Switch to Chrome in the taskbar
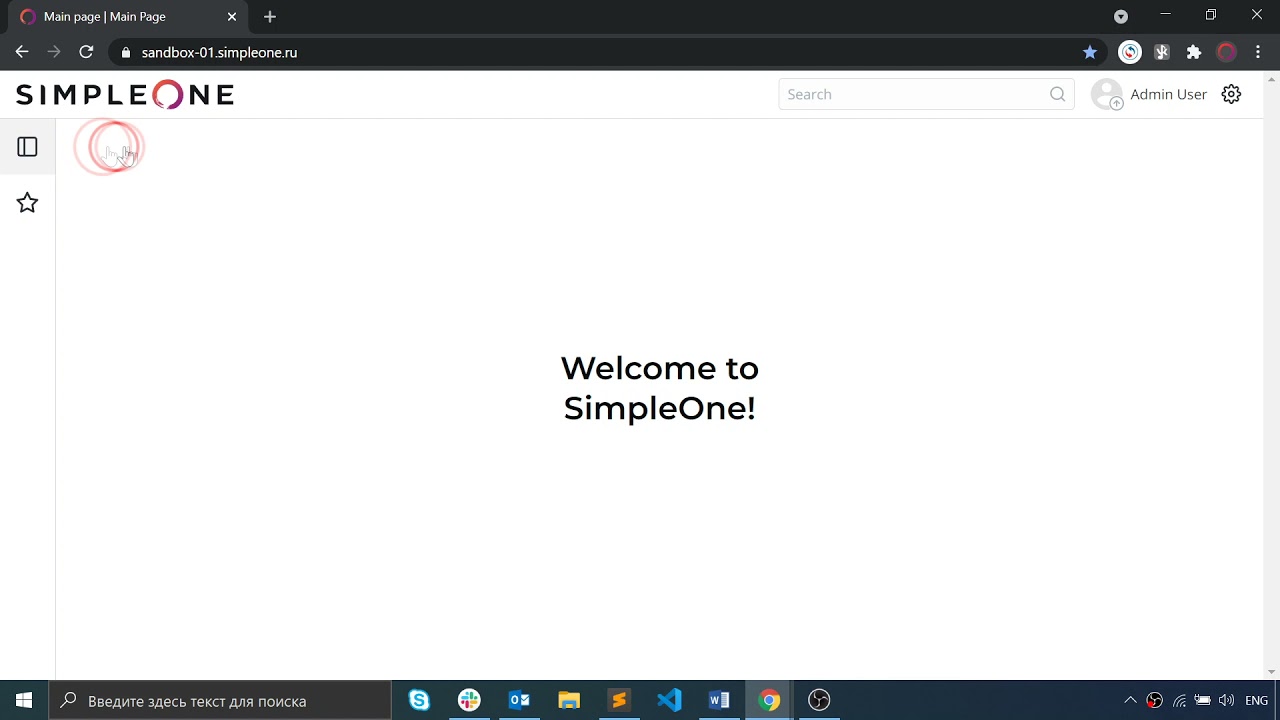The image size is (1280, 720). click(769, 701)
